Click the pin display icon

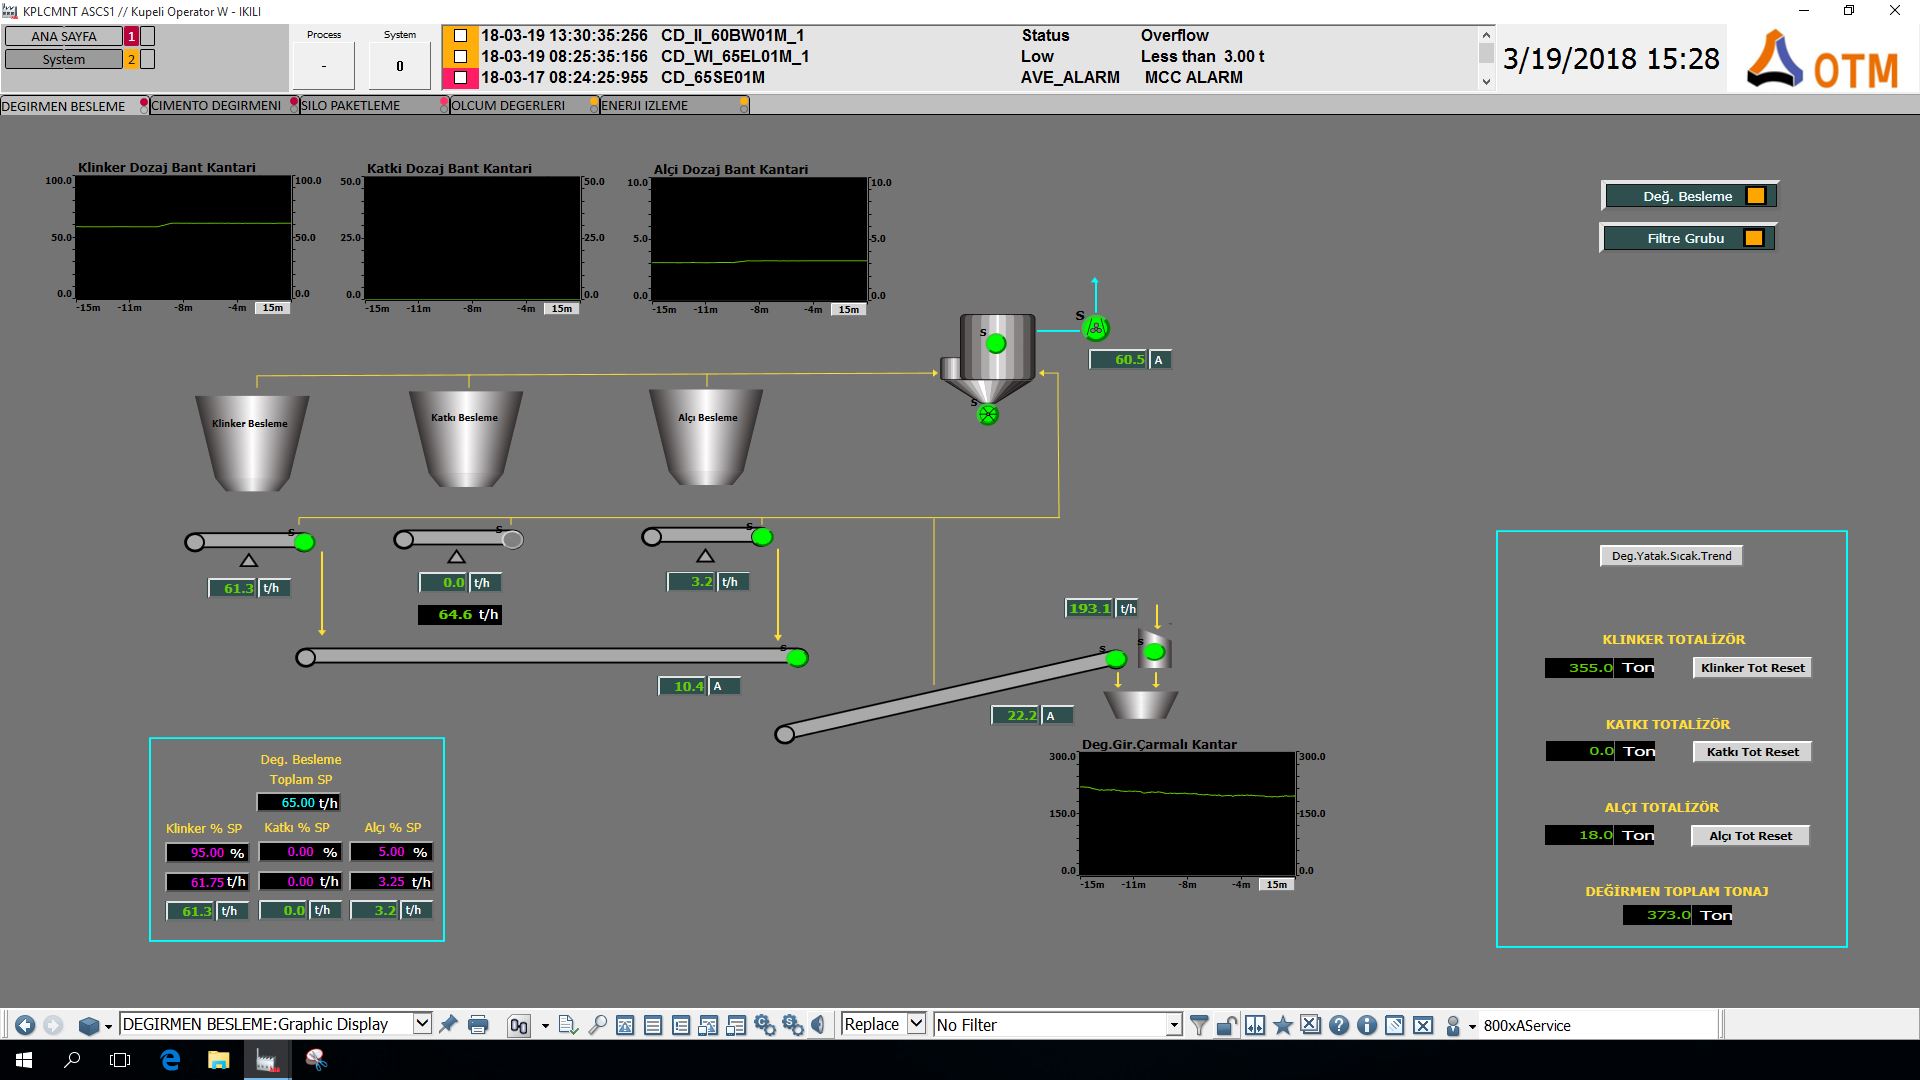click(448, 1024)
